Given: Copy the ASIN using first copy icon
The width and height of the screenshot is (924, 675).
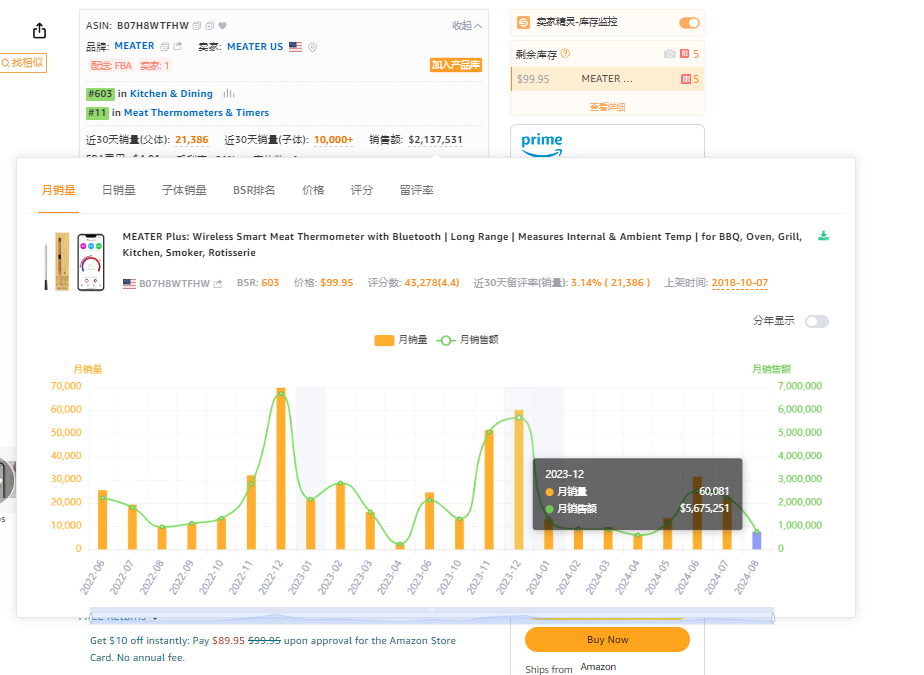Looking at the screenshot, I should pos(197,26).
